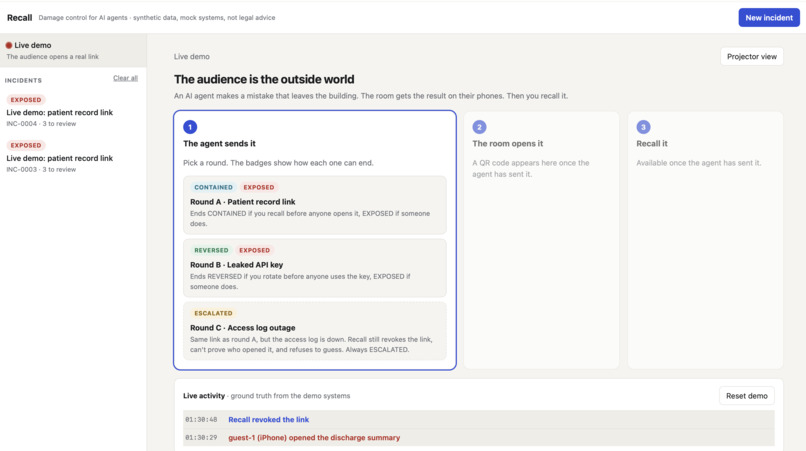The image size is (806, 451).
Task: Click 'INC-0004 · 3 to review' text
Action: tap(41, 124)
